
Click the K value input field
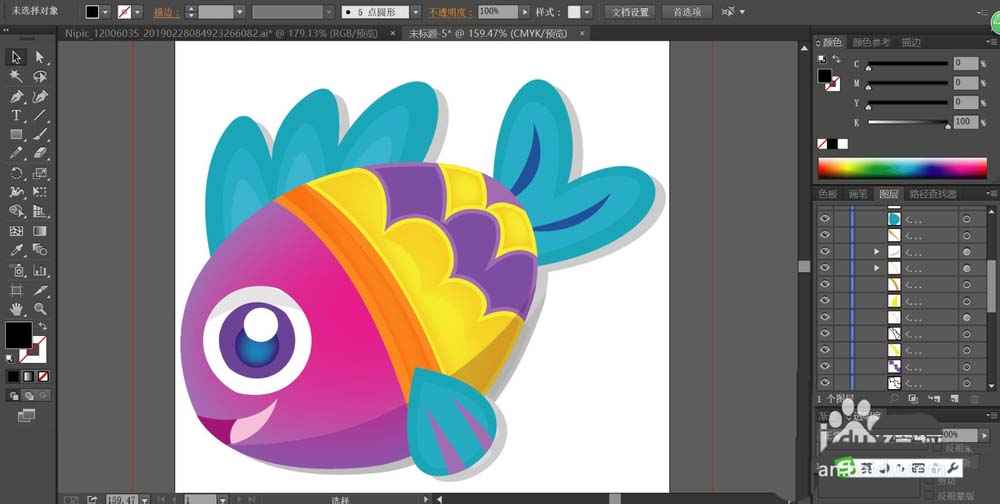point(966,121)
